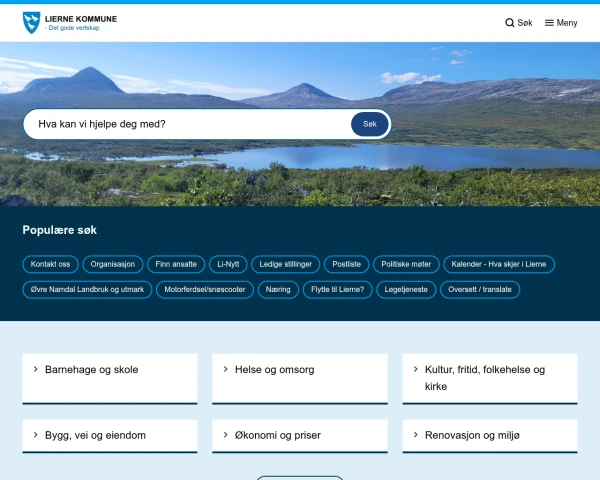Viewport: 600px width, 480px height.
Task: Open the Næring link
Action: [x=278, y=289]
